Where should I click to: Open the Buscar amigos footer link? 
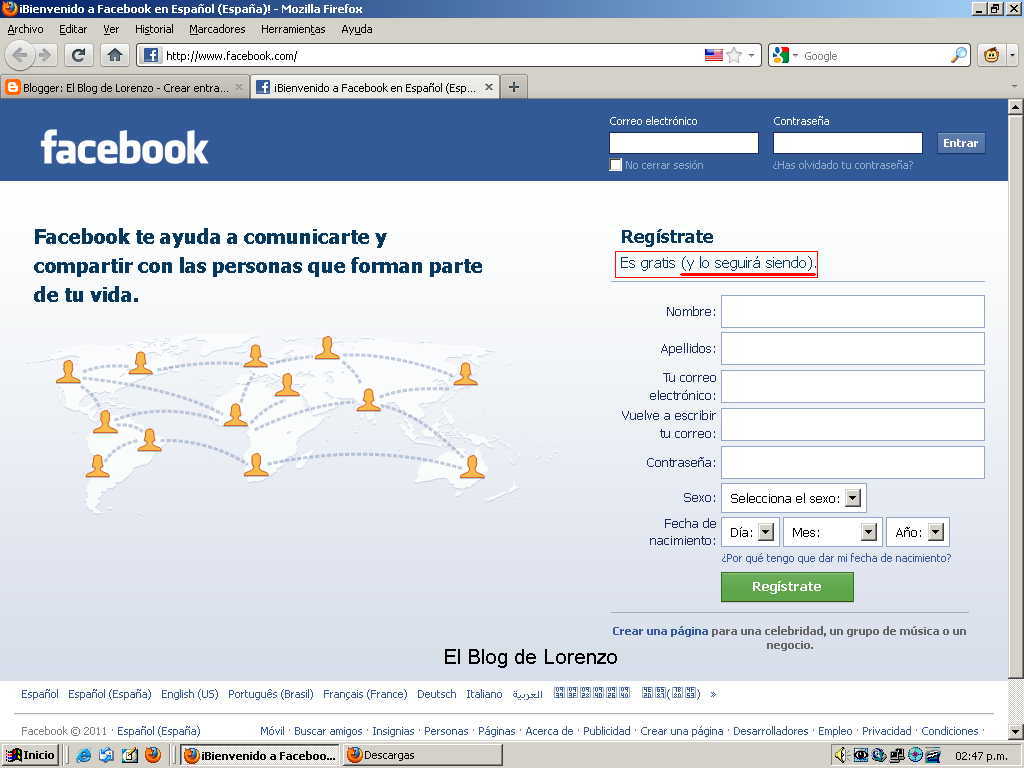click(328, 731)
